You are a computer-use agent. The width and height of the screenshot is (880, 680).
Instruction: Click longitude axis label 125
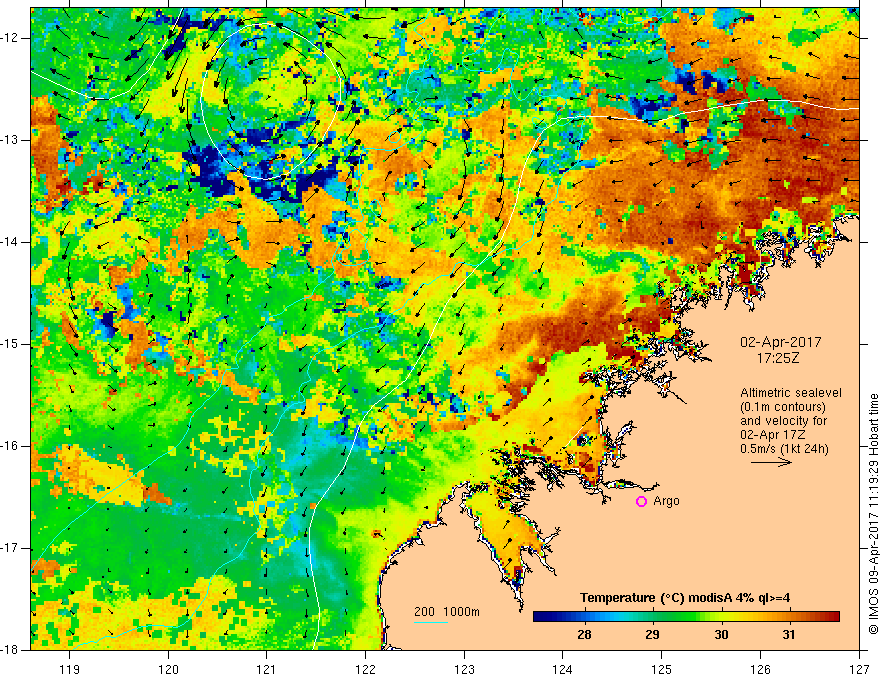tap(662, 669)
